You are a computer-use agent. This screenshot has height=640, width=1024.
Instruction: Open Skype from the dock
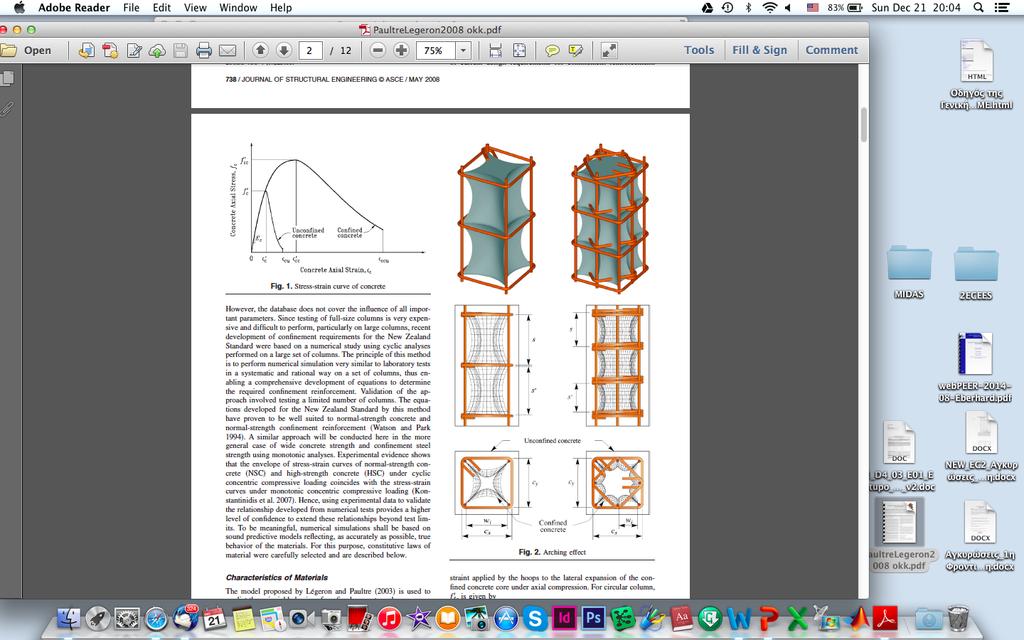tap(535, 618)
